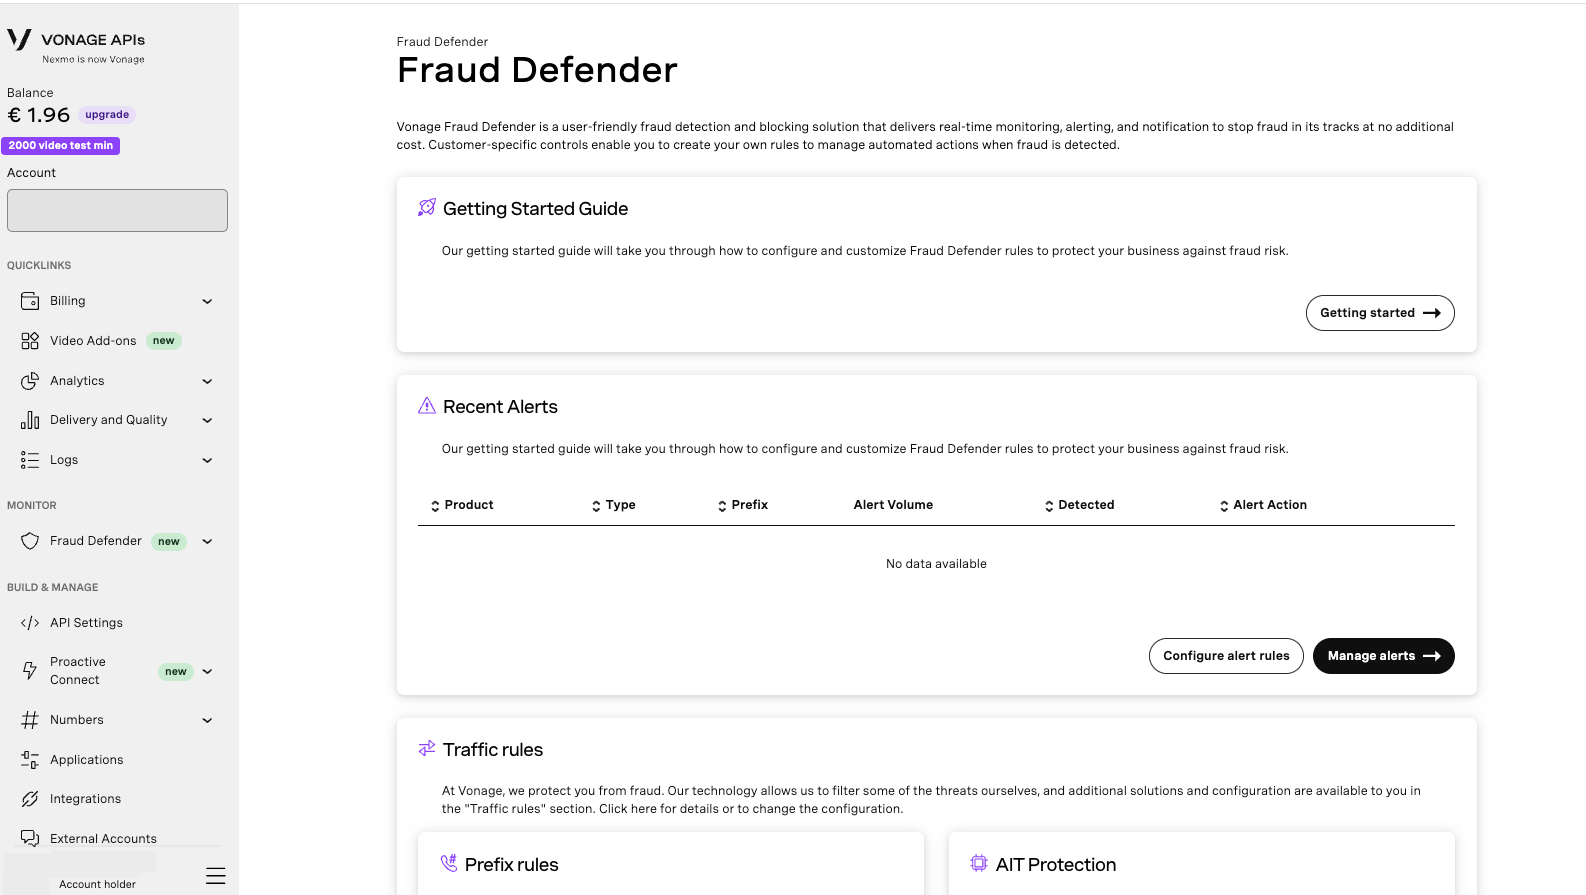Expand the Proactive Connect chevron
The height and width of the screenshot is (895, 1586).
[207, 671]
